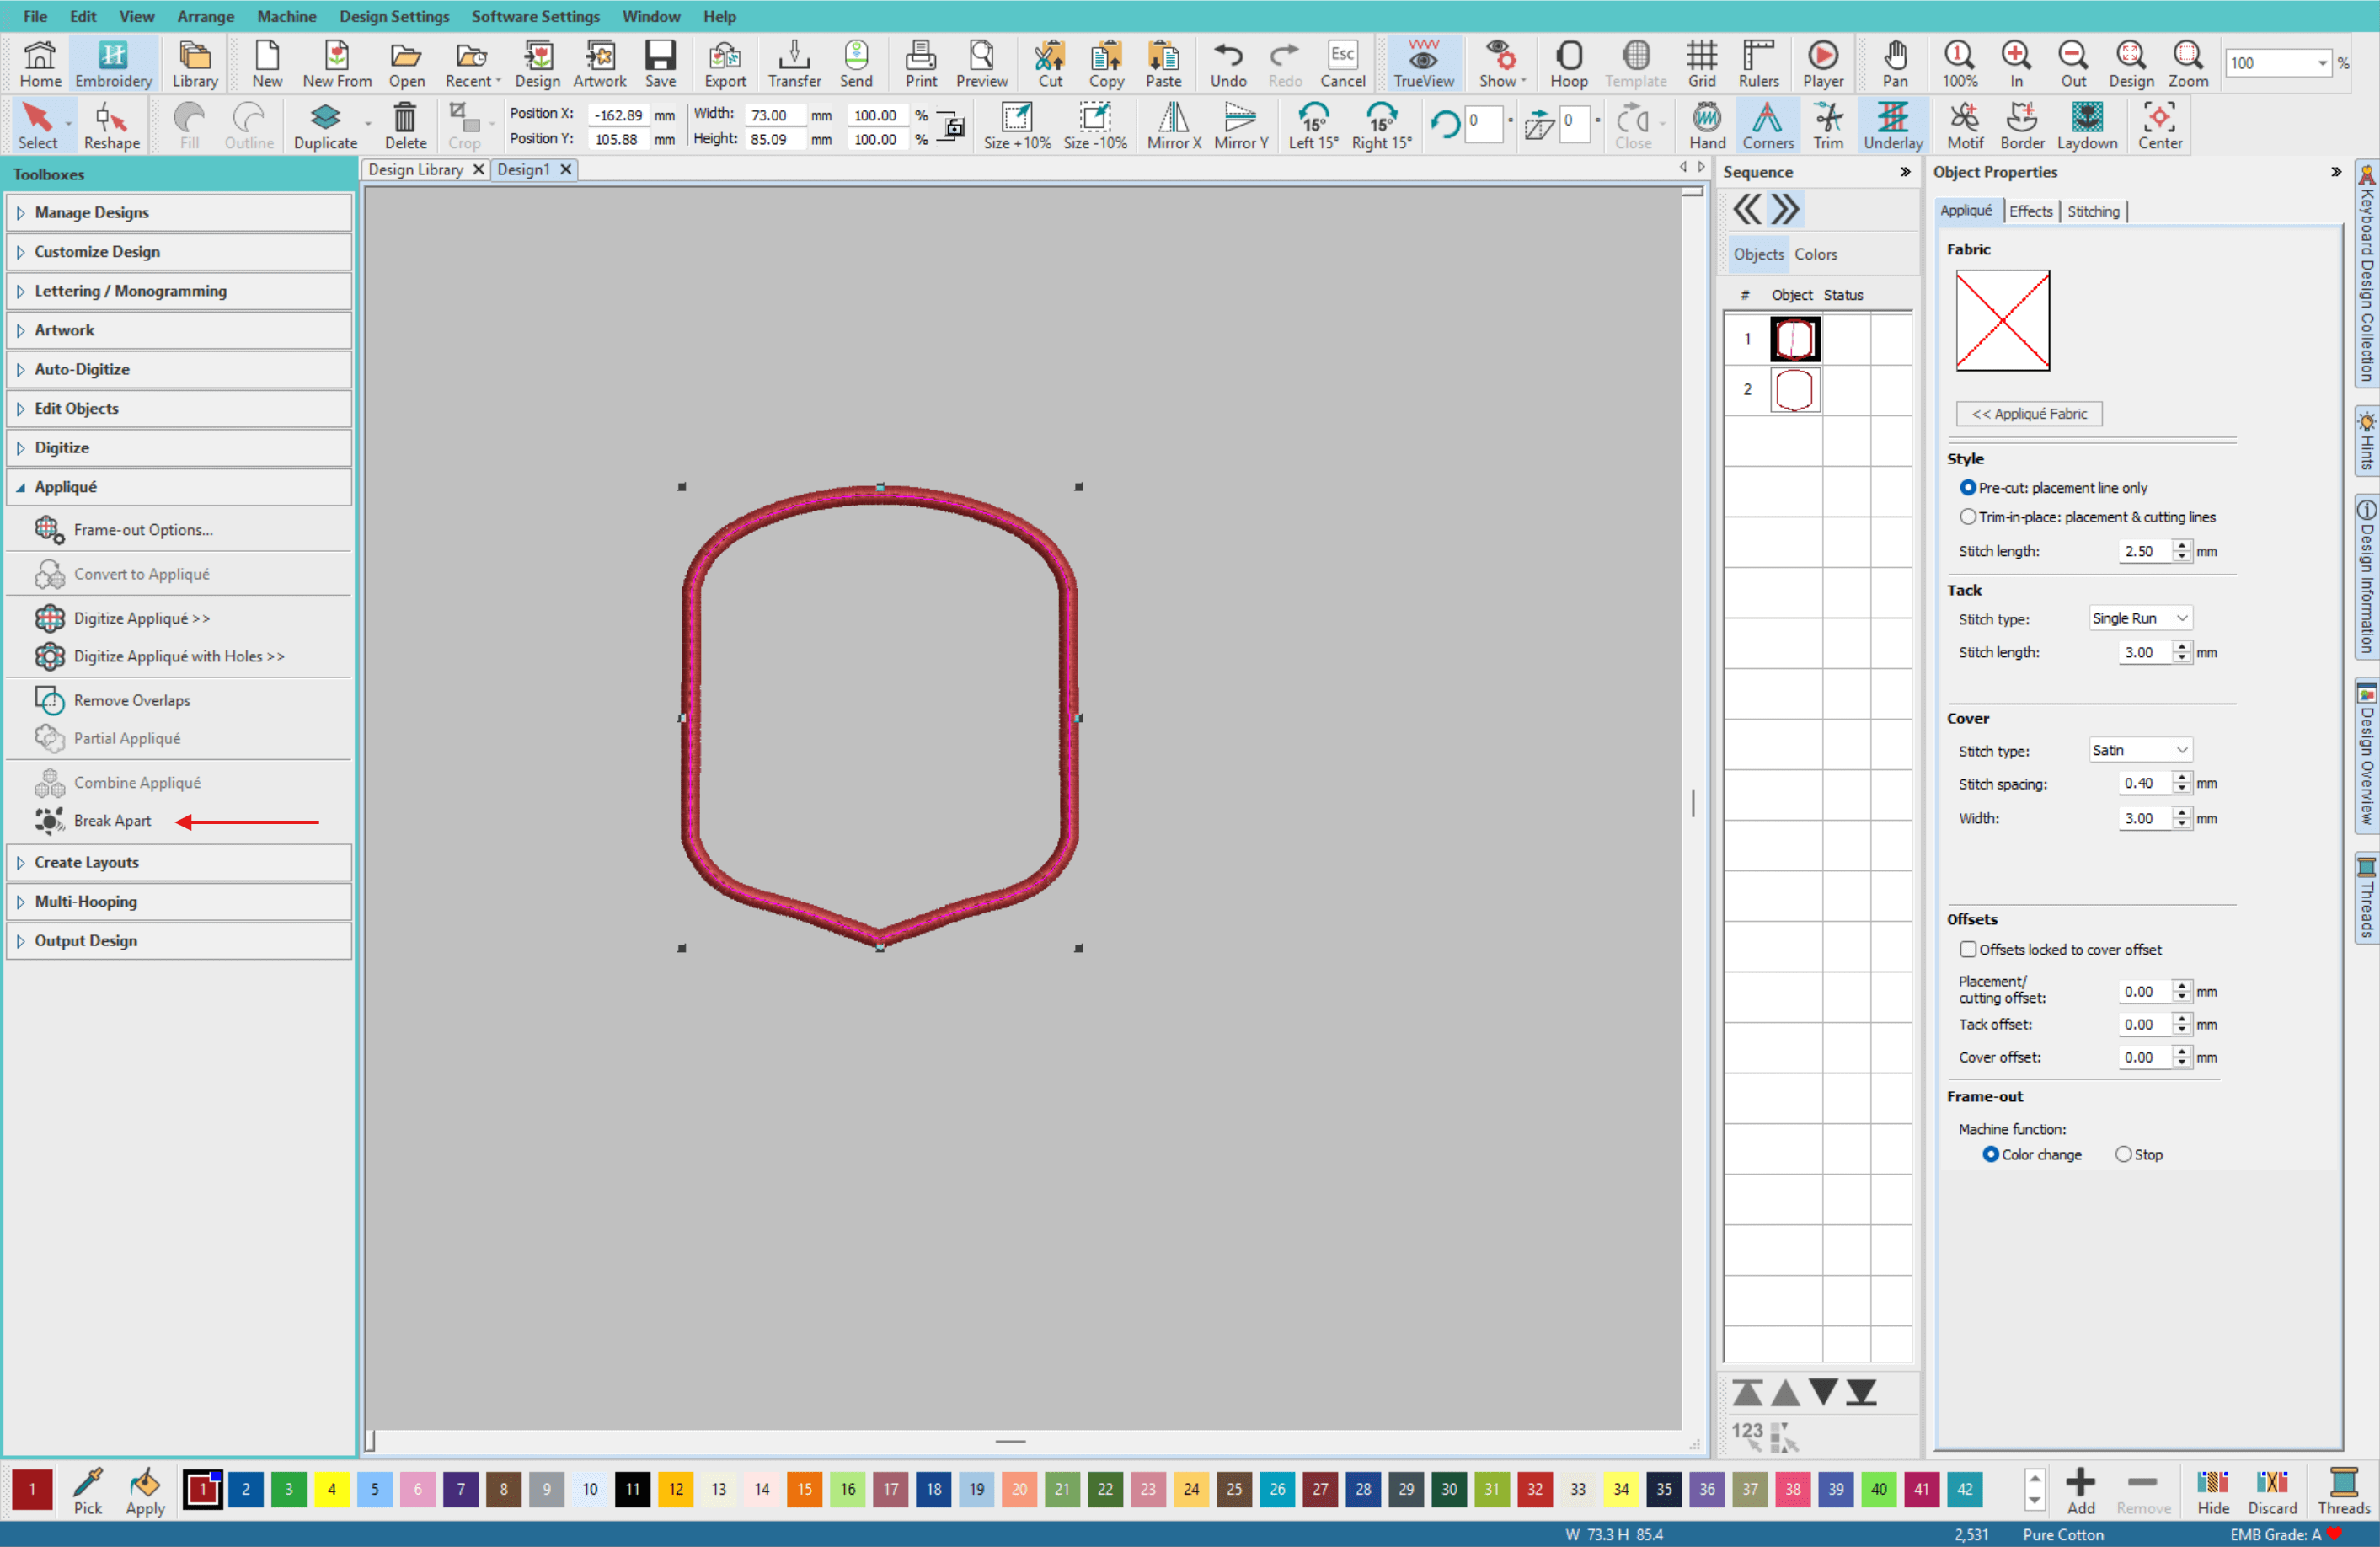Toggle TrueView display mode
The width and height of the screenshot is (2380, 1547).
point(1423,63)
